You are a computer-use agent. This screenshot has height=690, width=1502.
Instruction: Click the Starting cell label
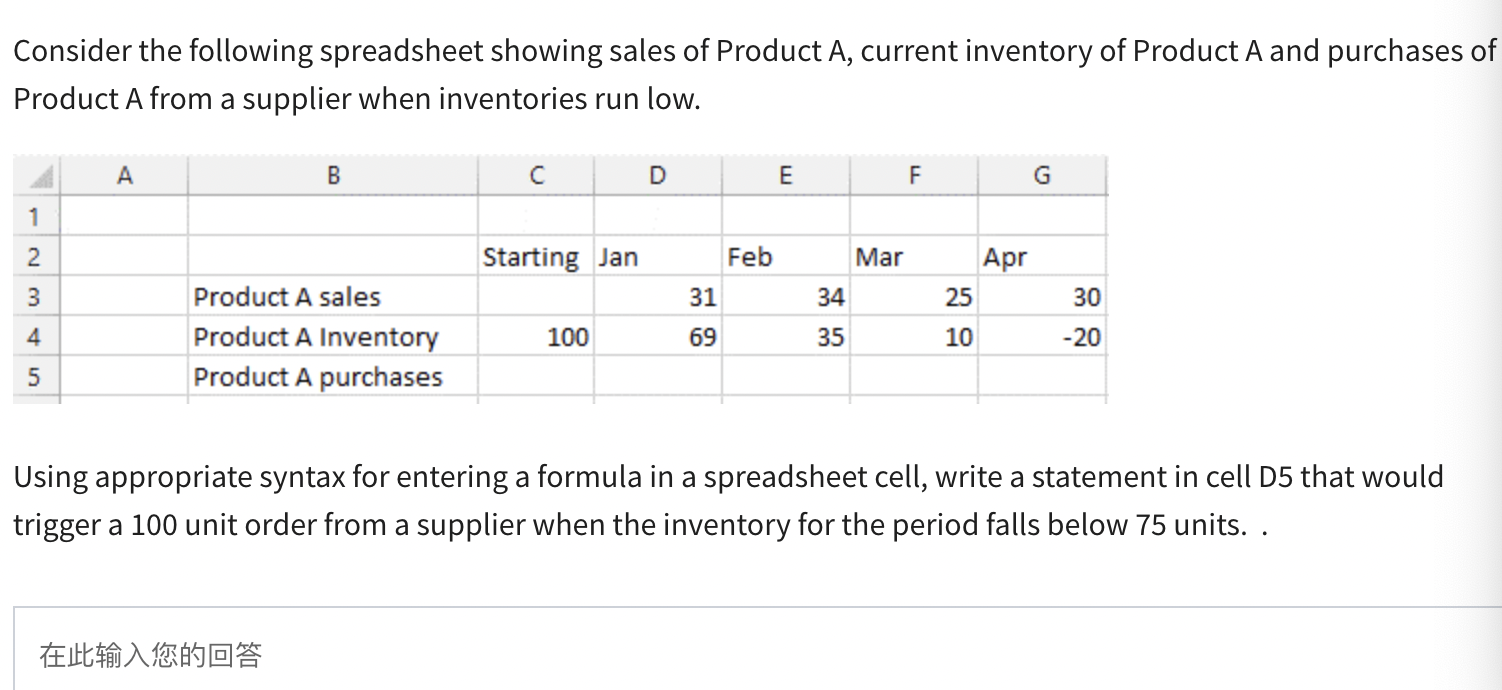click(x=530, y=256)
